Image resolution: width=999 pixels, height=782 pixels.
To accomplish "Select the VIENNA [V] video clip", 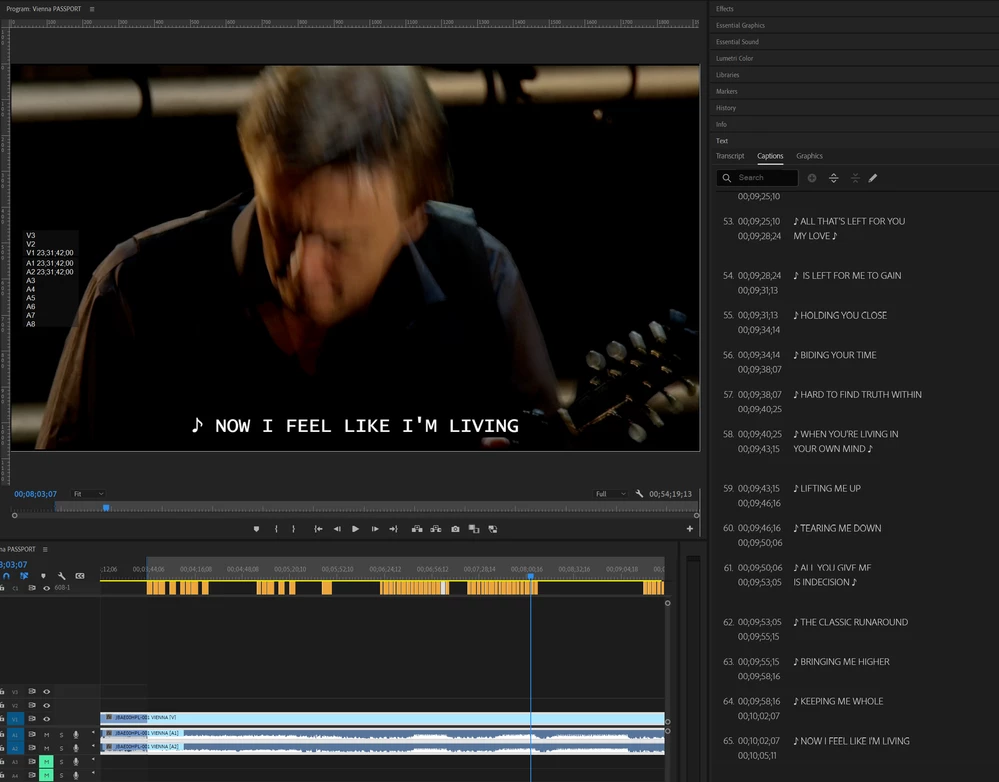I will (382, 718).
